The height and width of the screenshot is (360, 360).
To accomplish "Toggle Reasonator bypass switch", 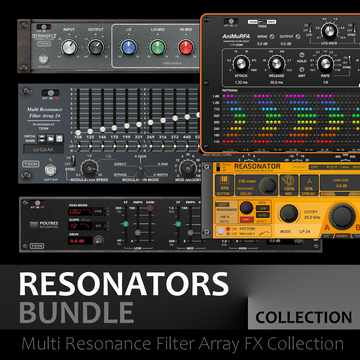I will [219, 167].
